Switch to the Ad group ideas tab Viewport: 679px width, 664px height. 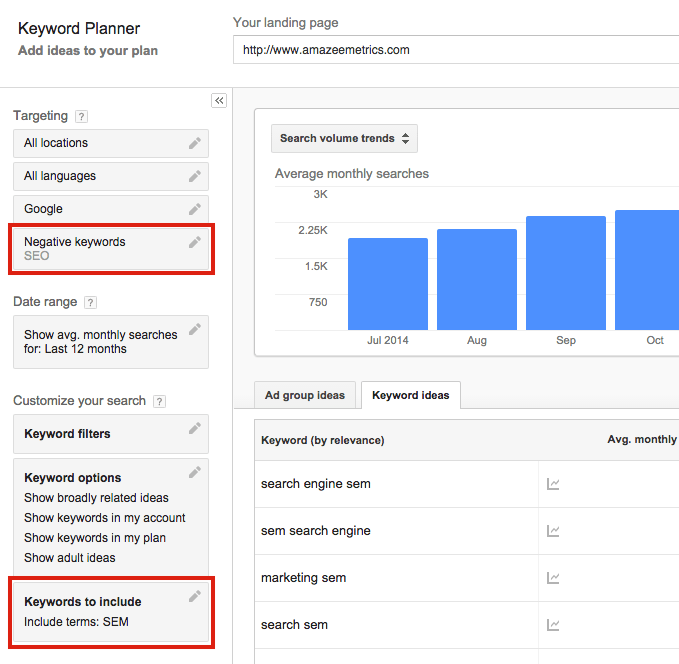[x=304, y=395]
